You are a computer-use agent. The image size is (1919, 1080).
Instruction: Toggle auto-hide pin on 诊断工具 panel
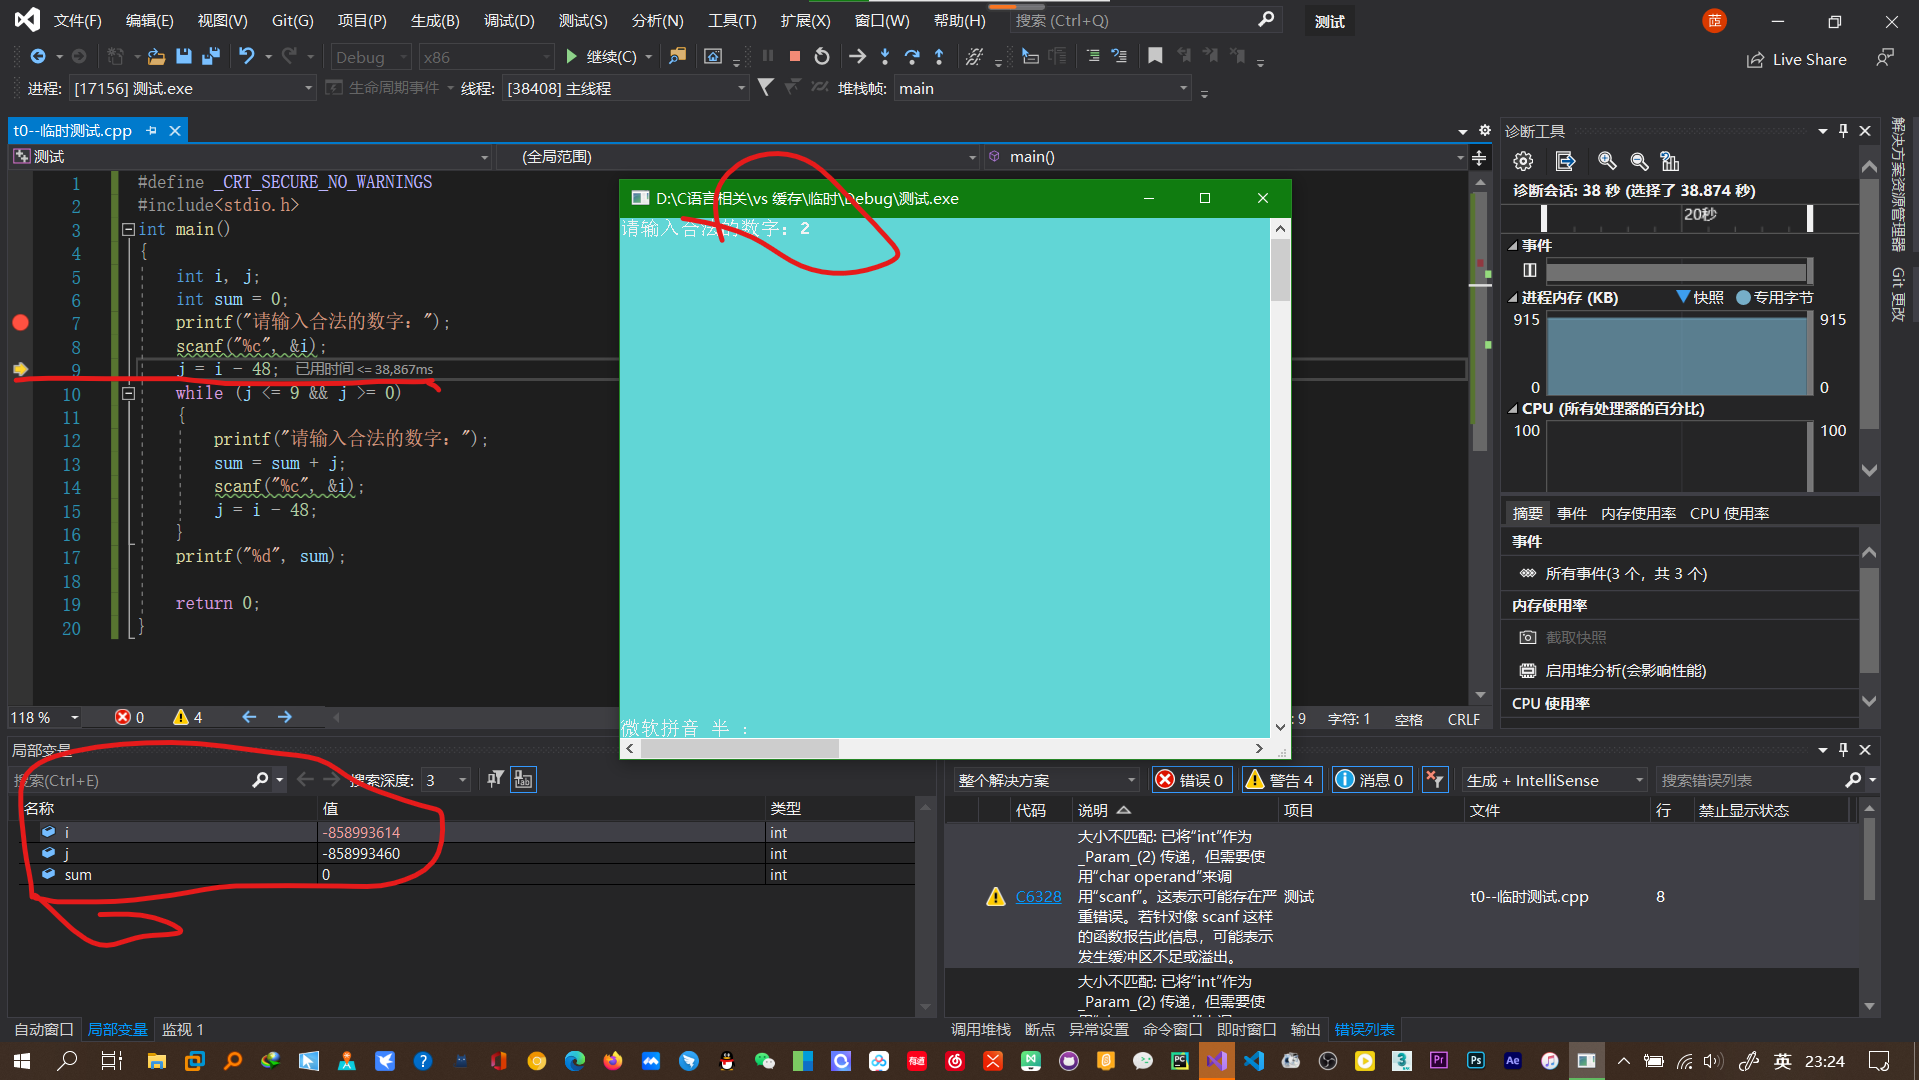pos(1843,131)
